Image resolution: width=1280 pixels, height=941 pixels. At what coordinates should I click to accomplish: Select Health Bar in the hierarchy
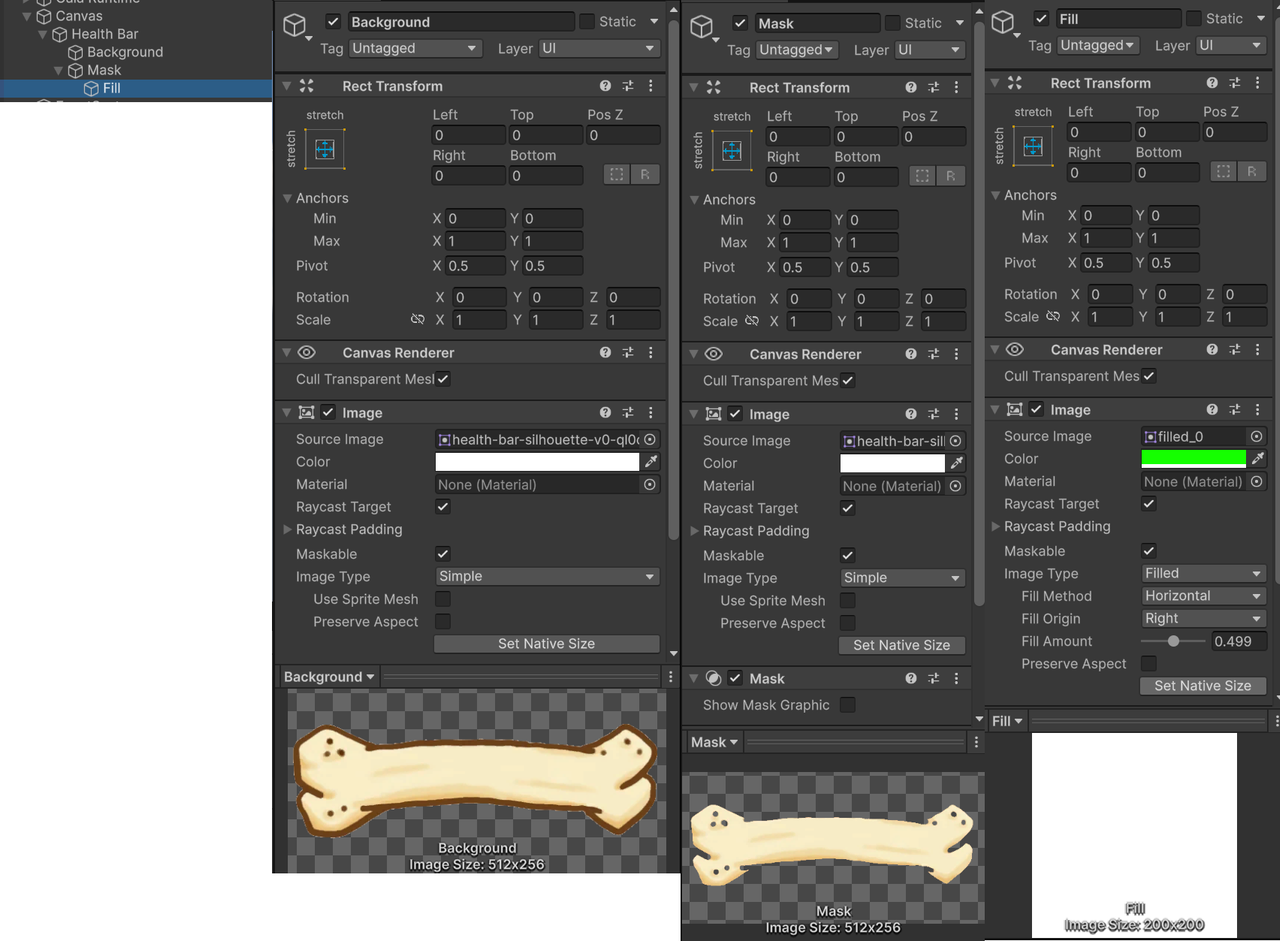tap(105, 34)
